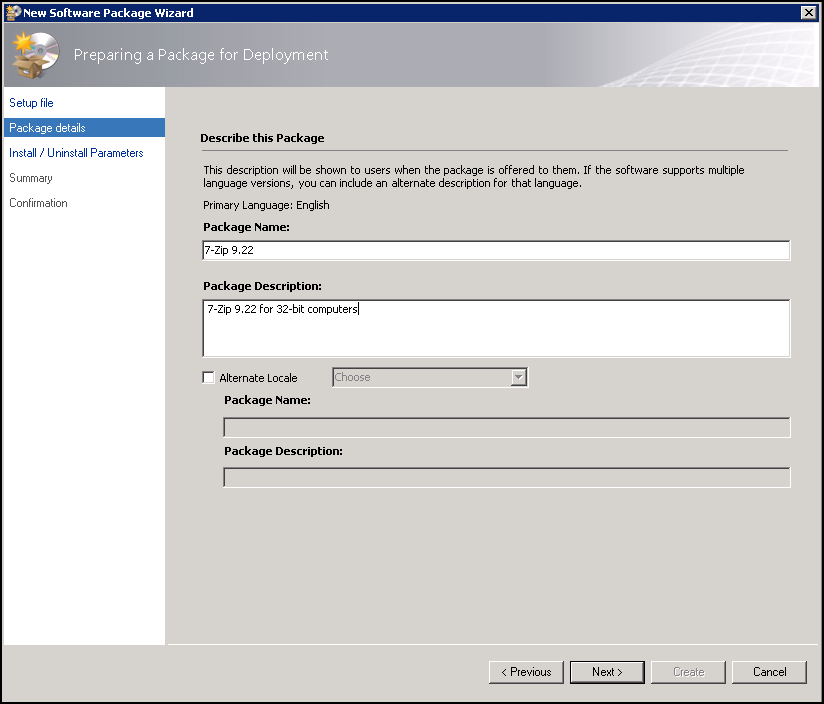This screenshot has width=824, height=704.
Task: Close the New Software Package Wizard window
Action: click(808, 12)
